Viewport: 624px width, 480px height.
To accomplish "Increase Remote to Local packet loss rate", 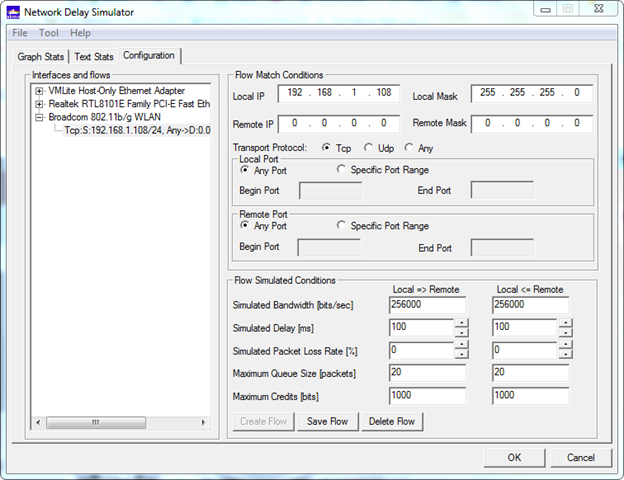I will click(565, 345).
